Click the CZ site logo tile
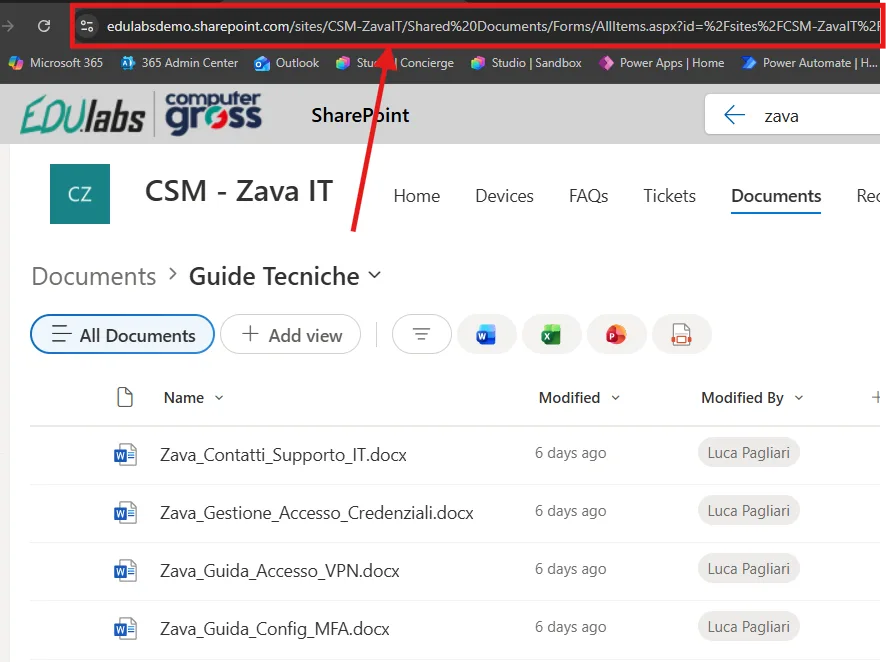Screen dimensions: 886x662 click(x=80, y=194)
